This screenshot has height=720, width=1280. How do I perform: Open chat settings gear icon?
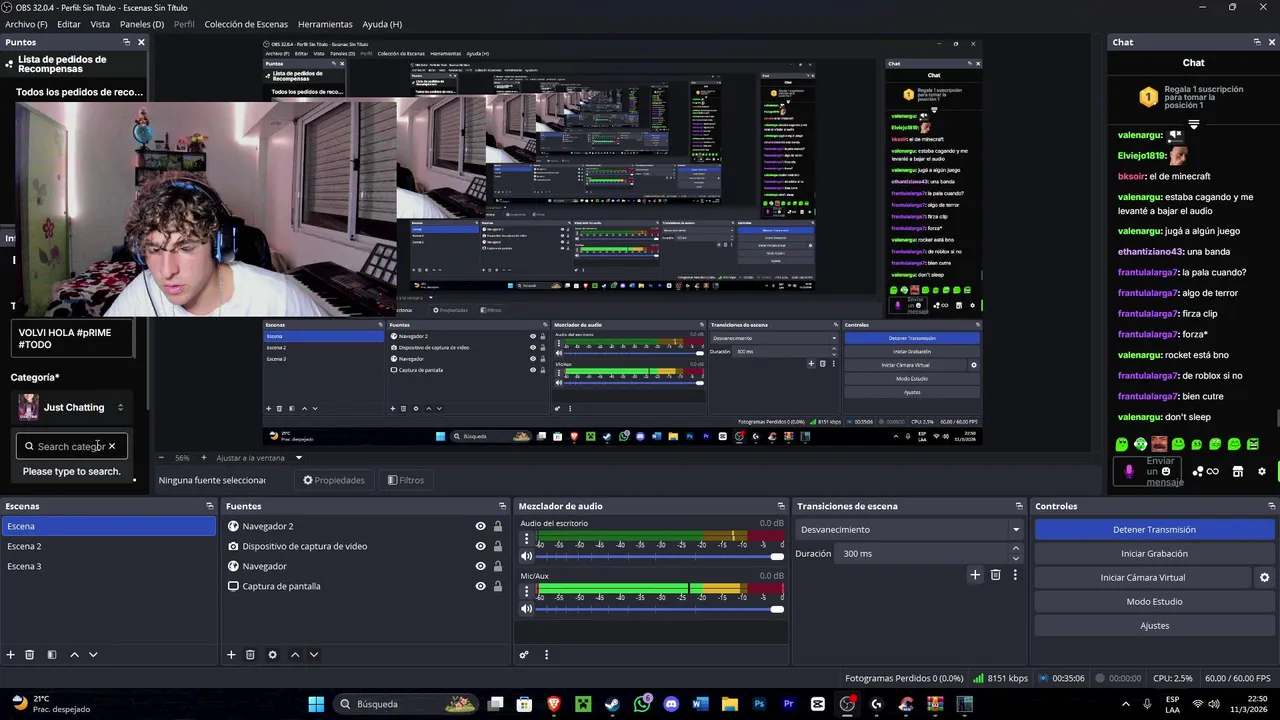click(1262, 472)
